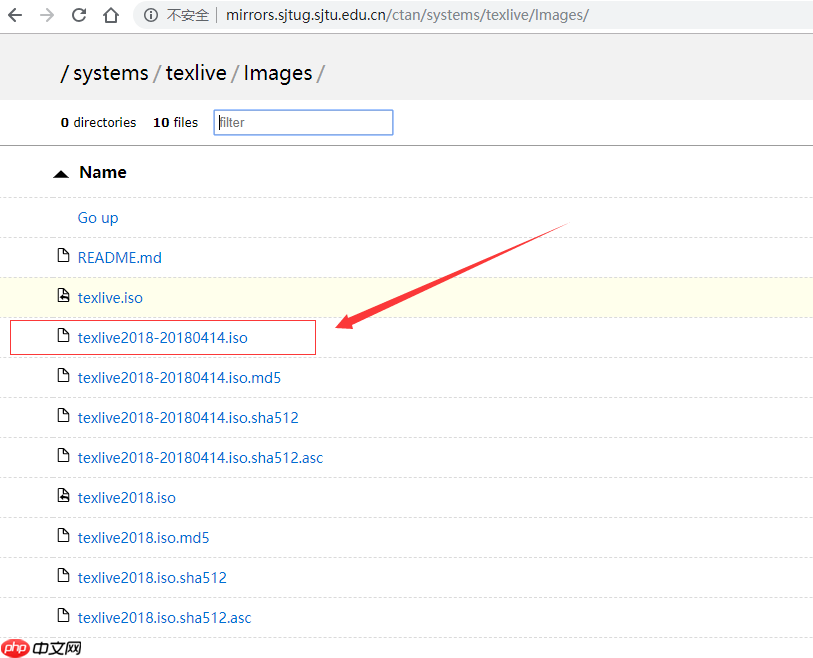
Task: Go to browser home page icon
Action: point(112,15)
